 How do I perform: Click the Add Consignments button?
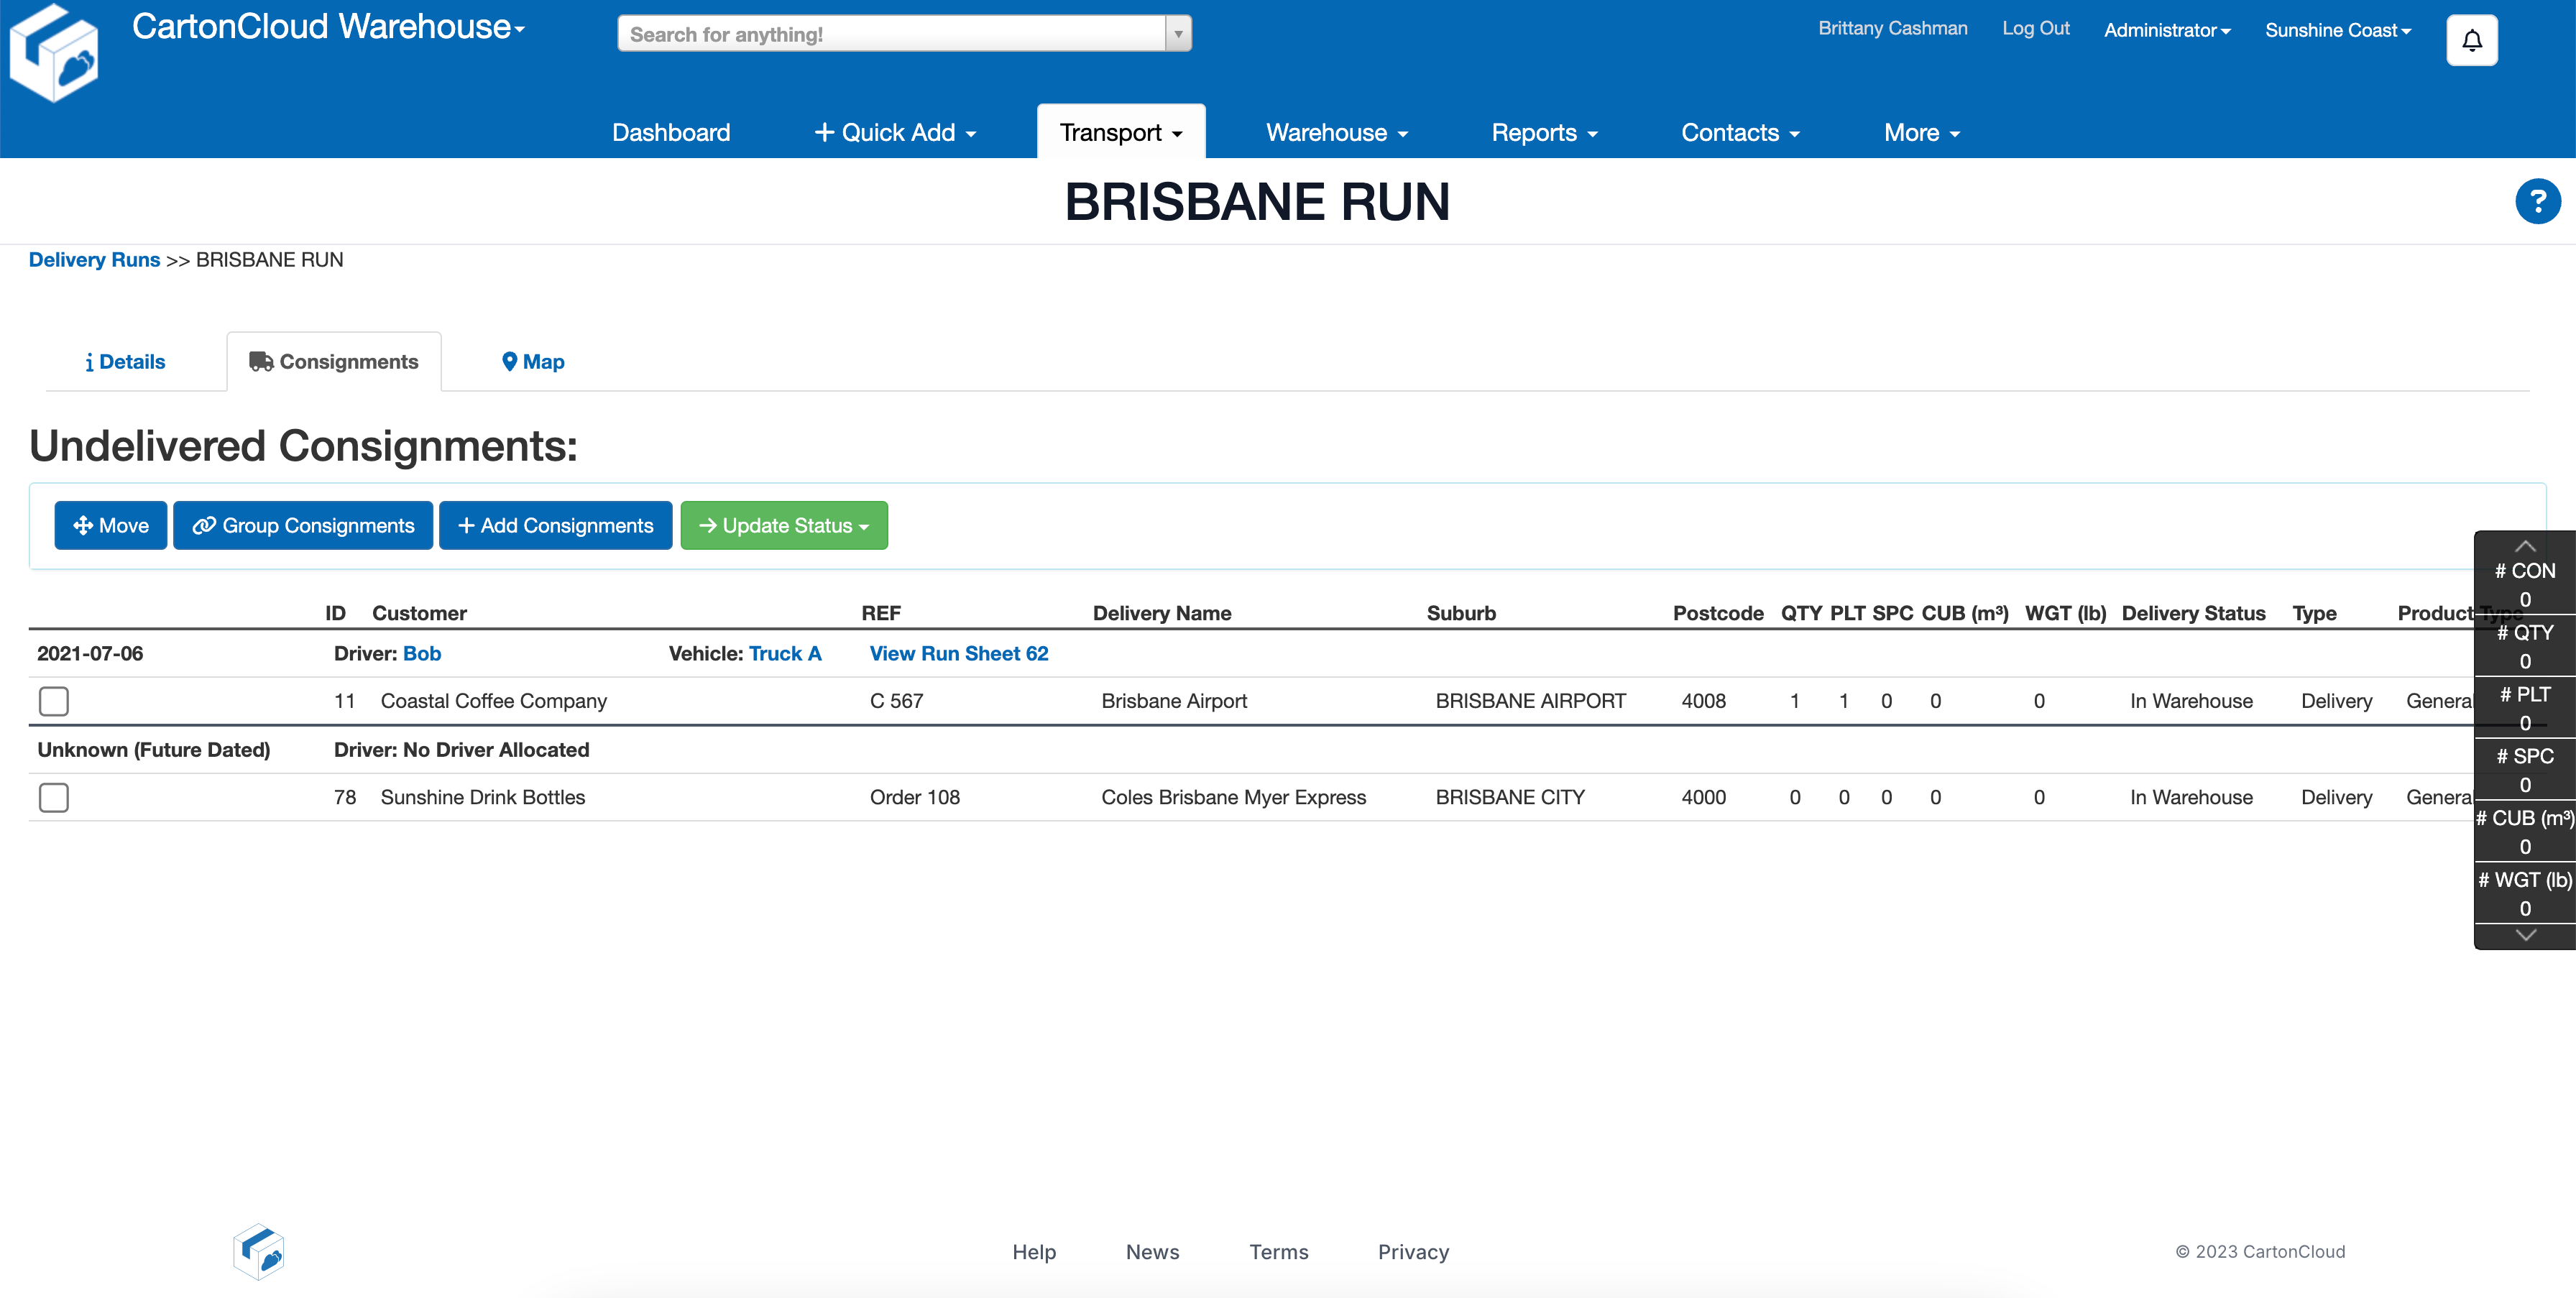tap(555, 526)
